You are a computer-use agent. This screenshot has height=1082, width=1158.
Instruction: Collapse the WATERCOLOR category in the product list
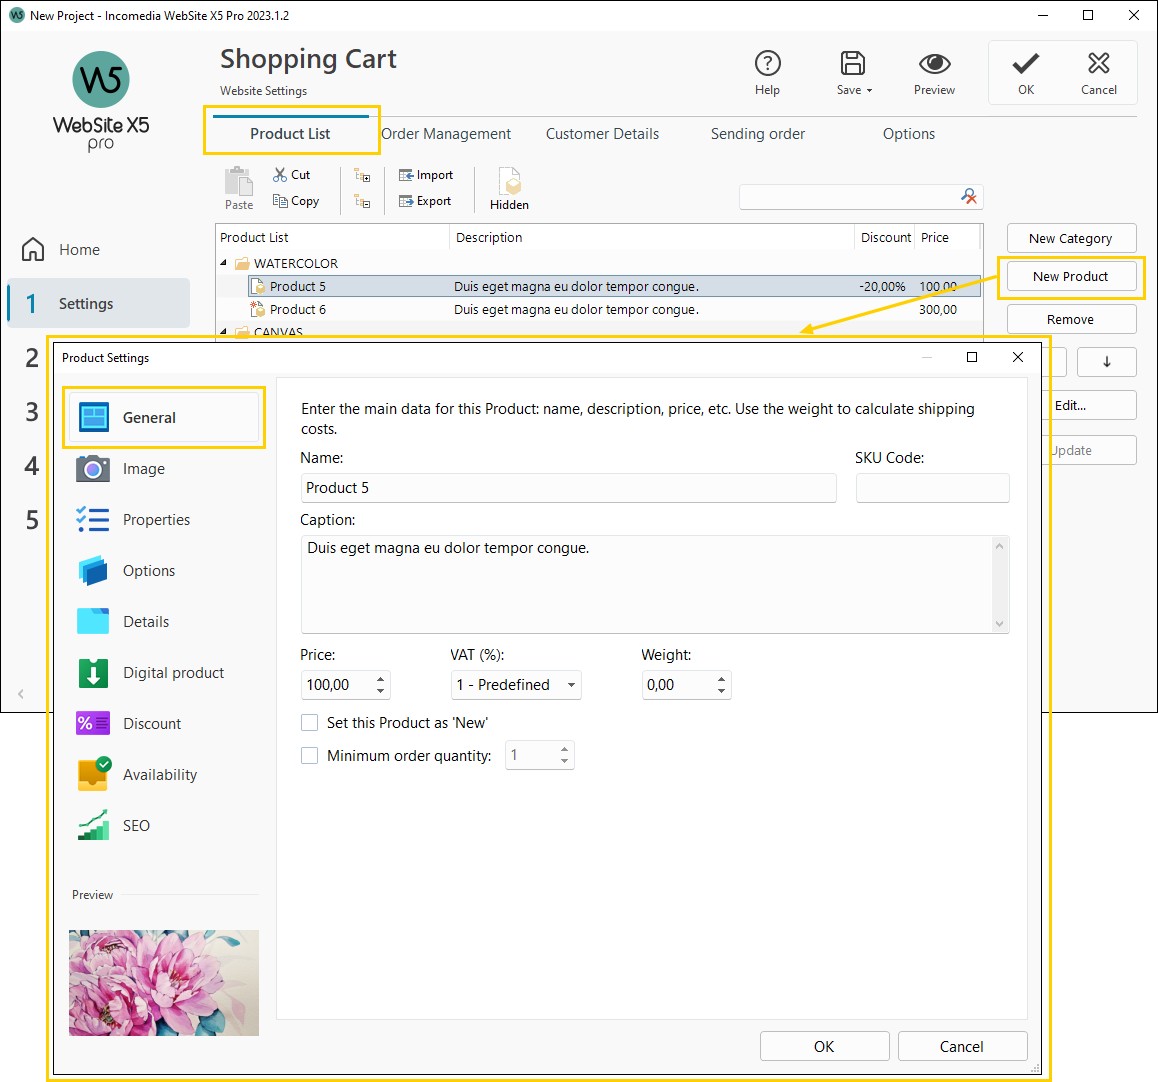pyautogui.click(x=228, y=262)
